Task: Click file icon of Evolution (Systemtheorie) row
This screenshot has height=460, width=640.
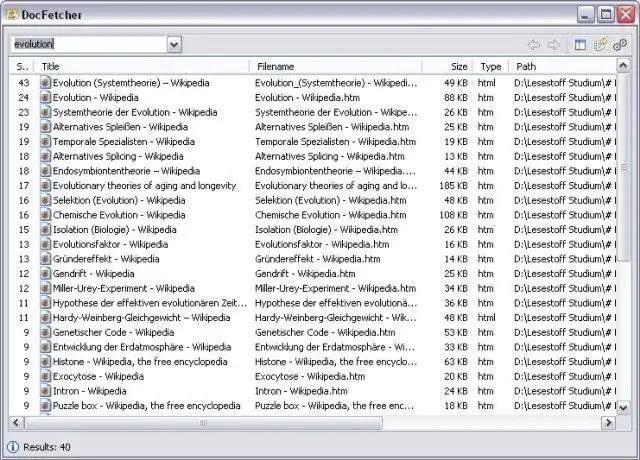Action: click(x=45, y=83)
